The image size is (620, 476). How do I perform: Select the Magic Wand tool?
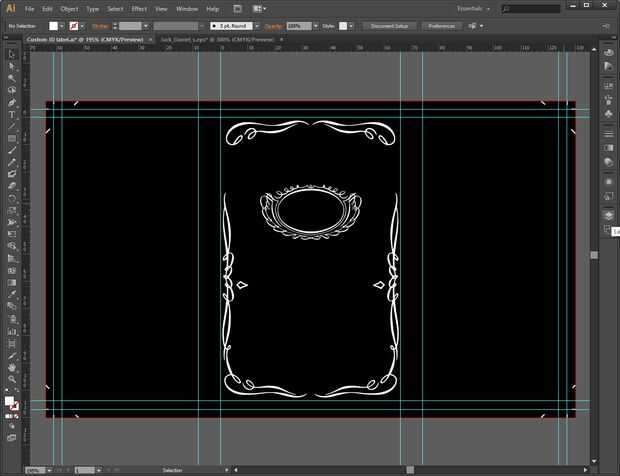[x=12, y=78]
